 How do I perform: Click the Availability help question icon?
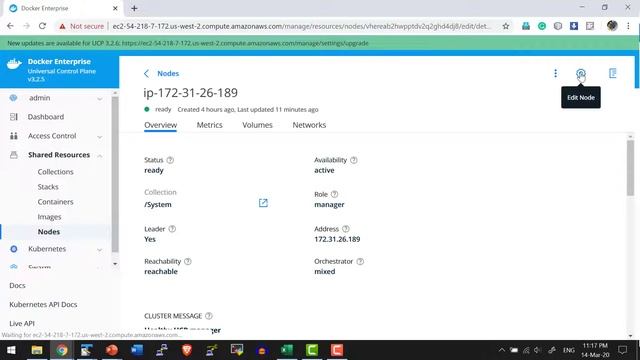(x=354, y=160)
